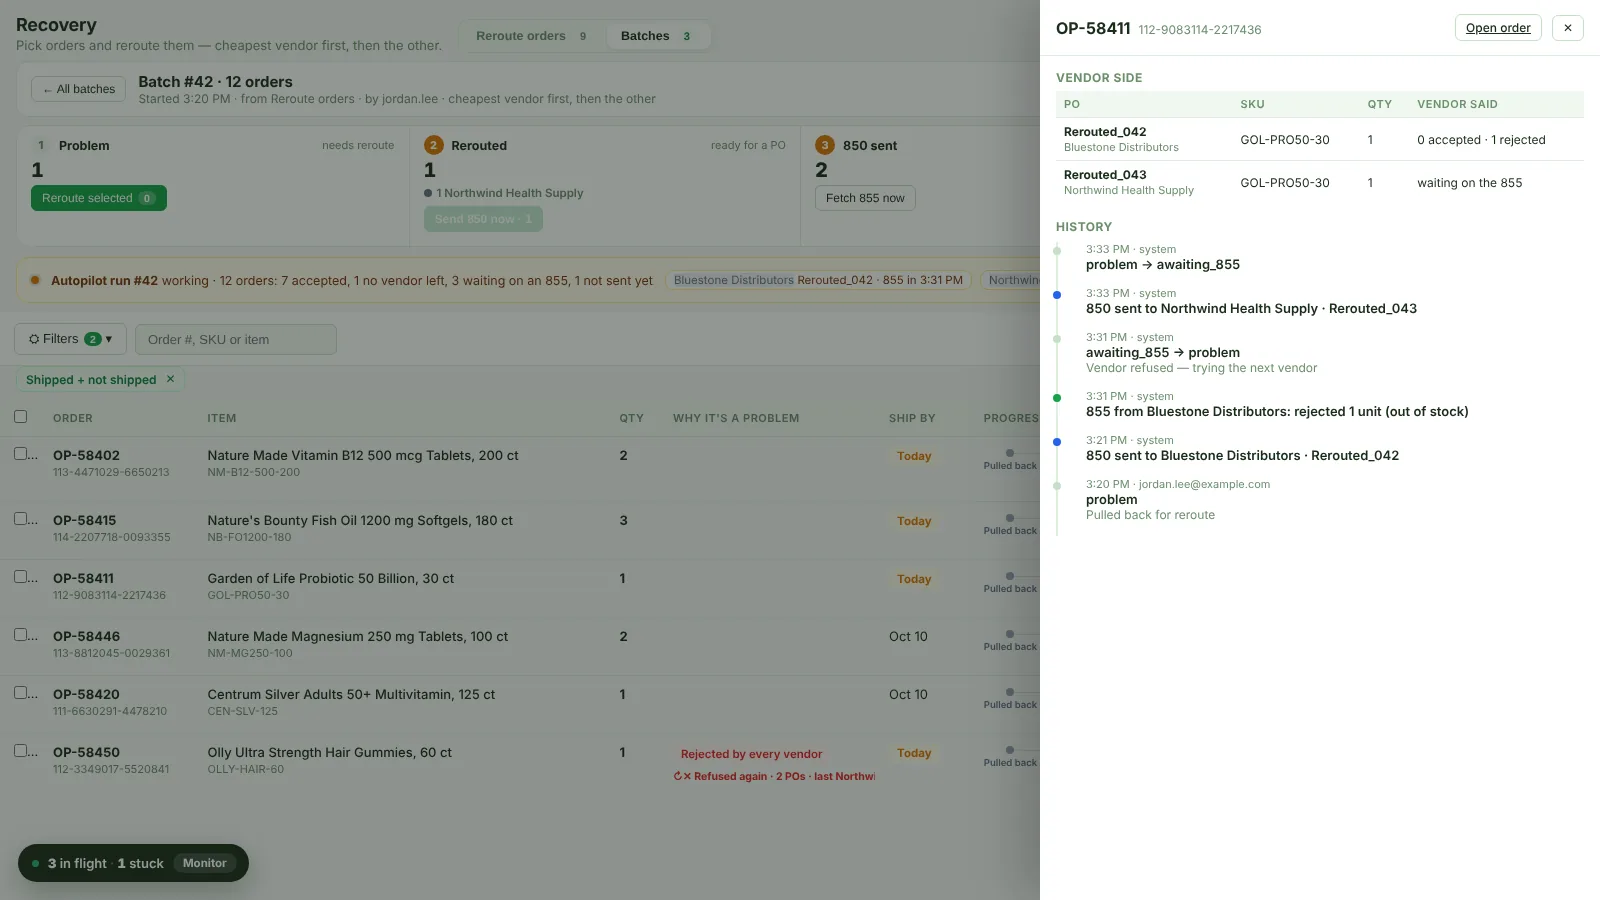Screen dimensions: 1600x900
Task: Switch to the Reroute orders tab
Action: point(531,36)
